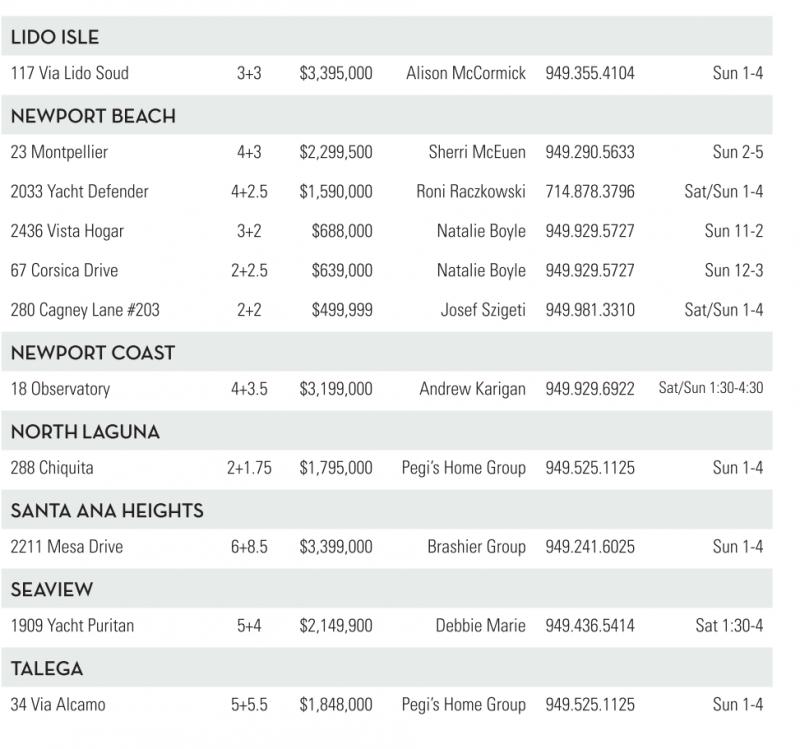
Task: Click the Newport Coast section header
Action: [x=92, y=353]
